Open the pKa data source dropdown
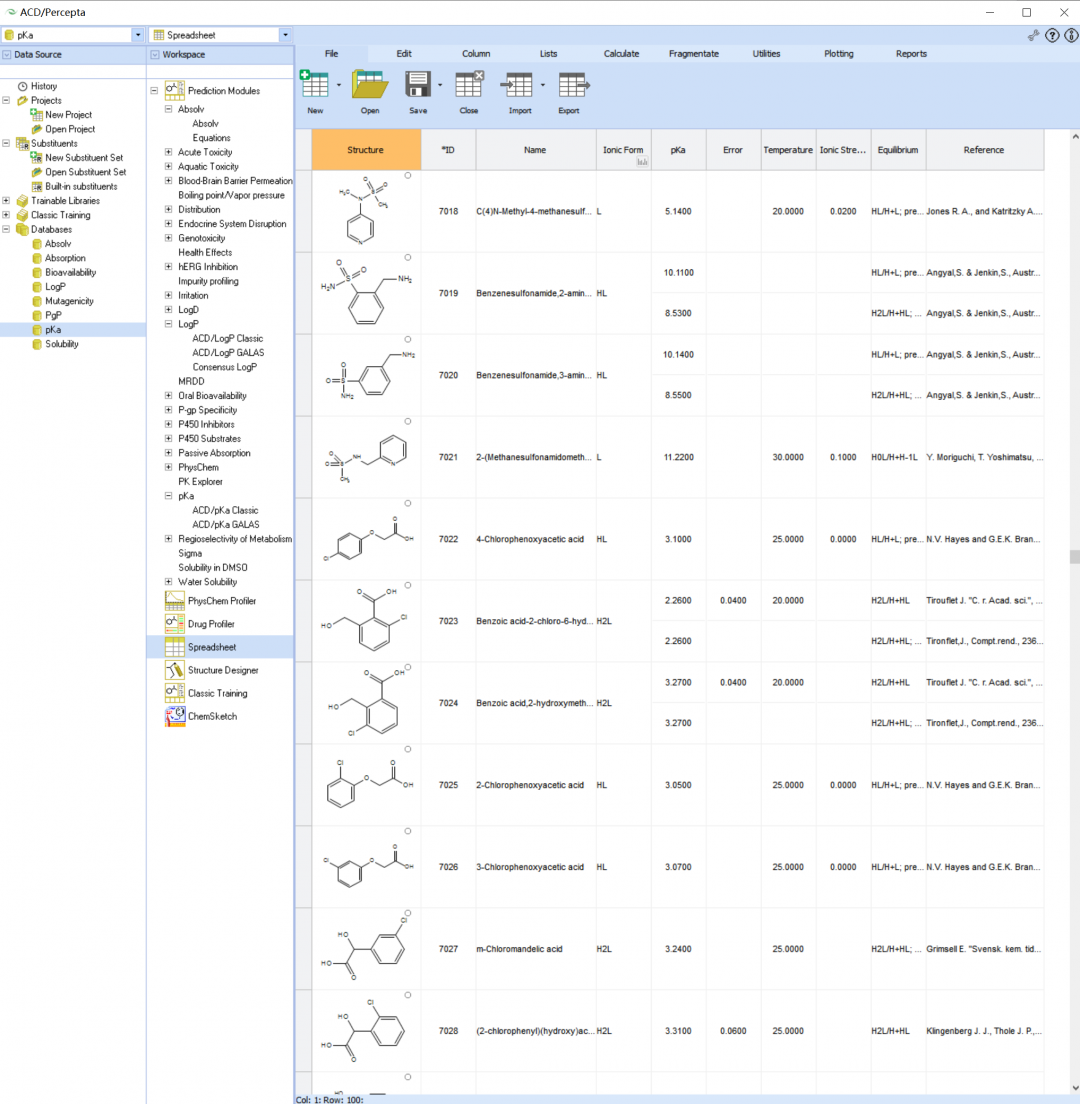Image resolution: width=1080 pixels, height=1104 pixels. (x=137, y=35)
